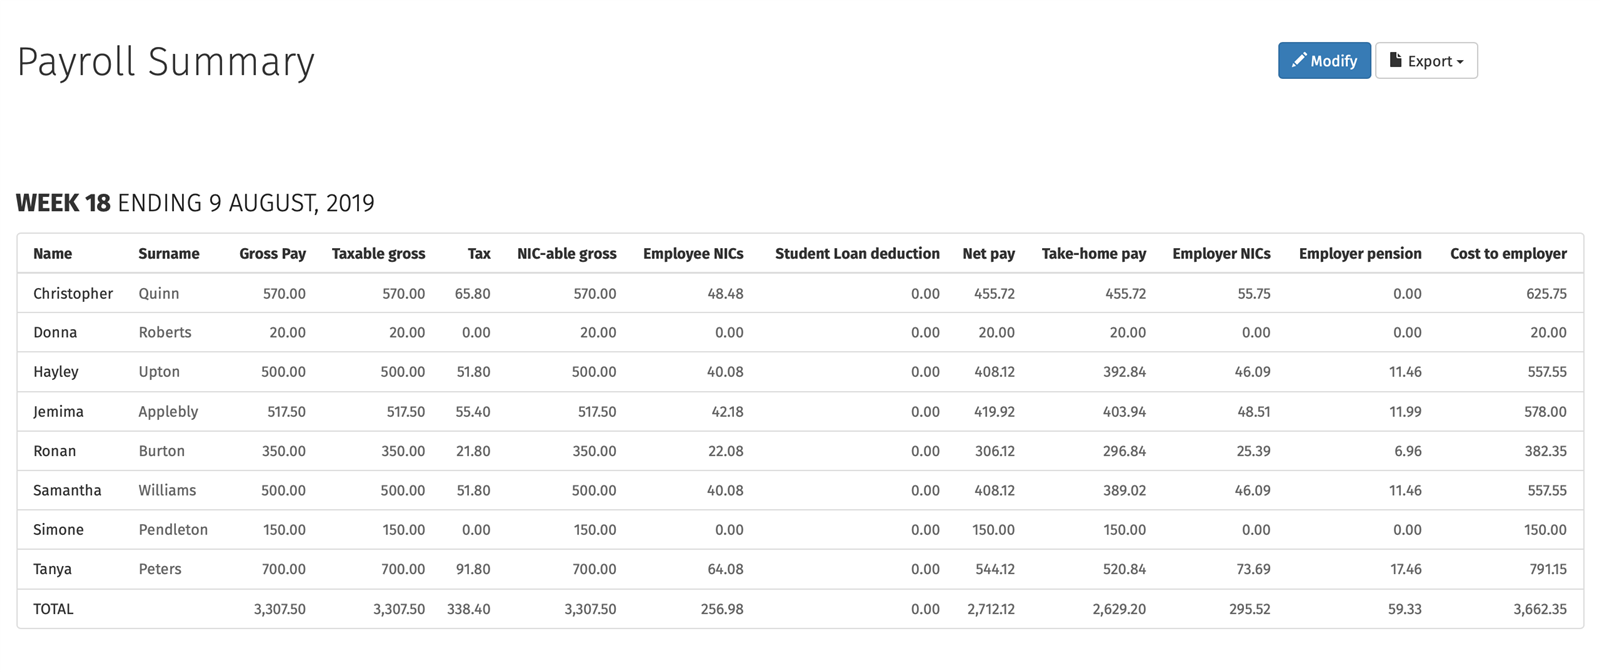Select the Name column header
Viewport: 1600px width, 672px height.
(x=52, y=254)
